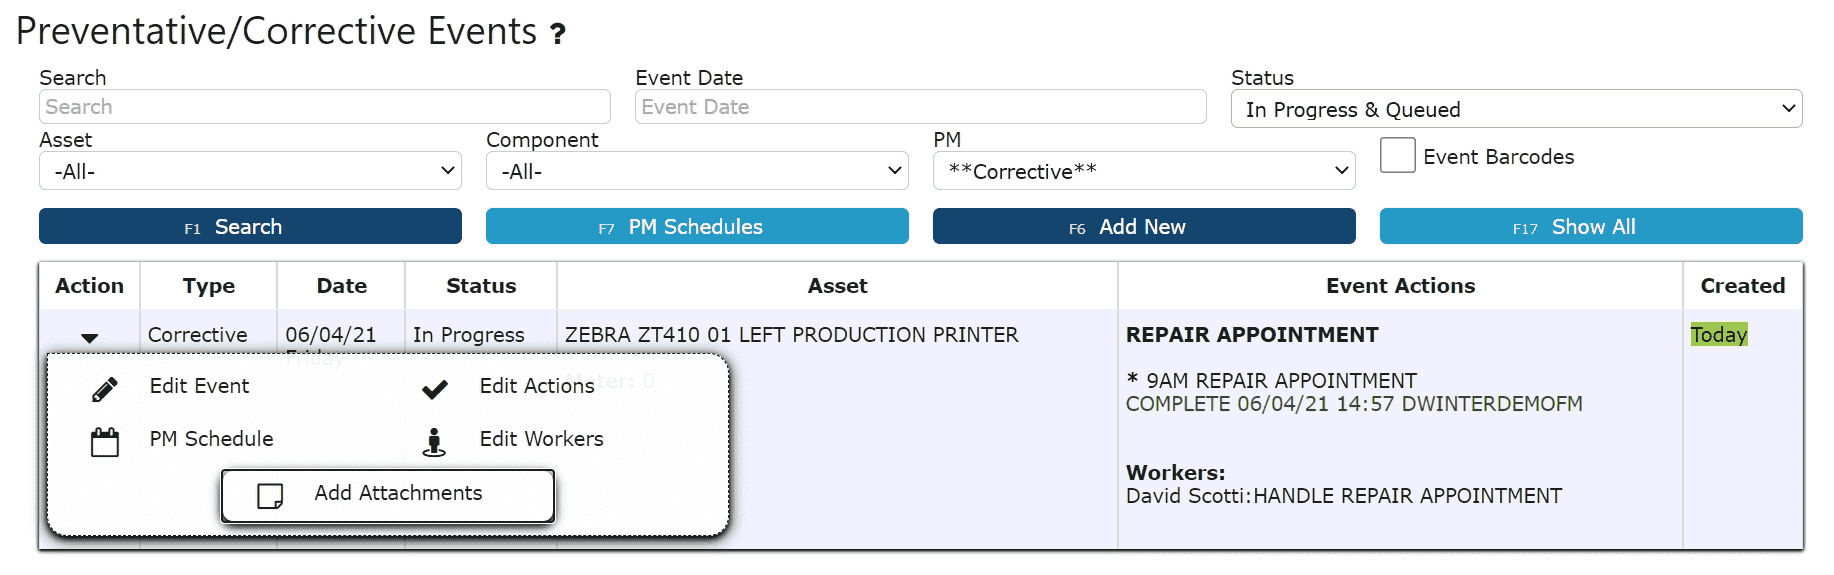Open the help question mark icon
The image size is (1834, 575).
coord(558,34)
